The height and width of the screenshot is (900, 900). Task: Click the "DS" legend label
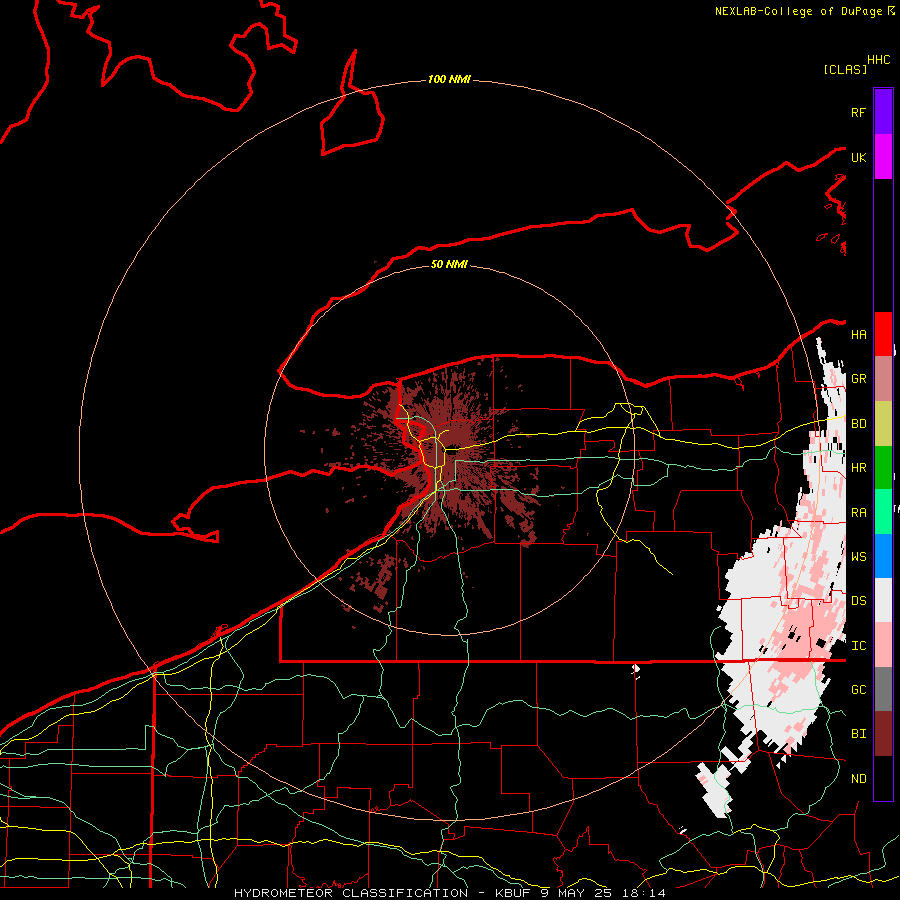(858, 600)
